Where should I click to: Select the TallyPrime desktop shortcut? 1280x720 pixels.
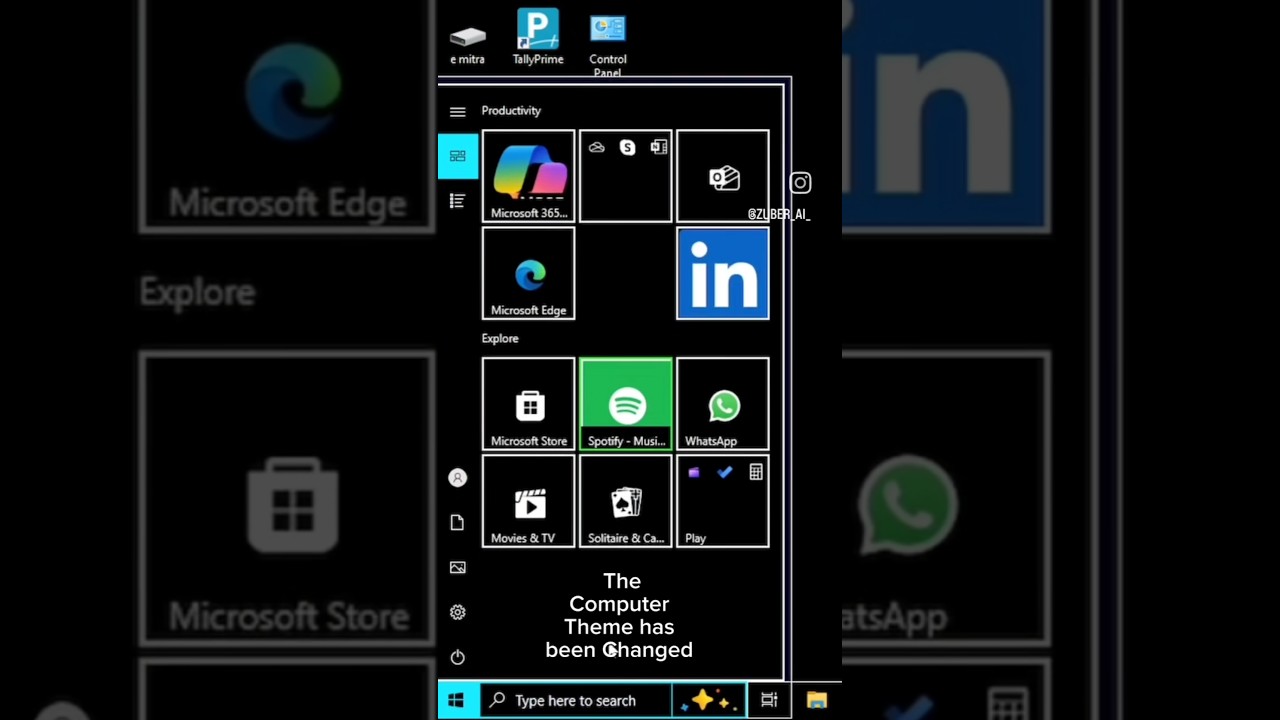(538, 37)
